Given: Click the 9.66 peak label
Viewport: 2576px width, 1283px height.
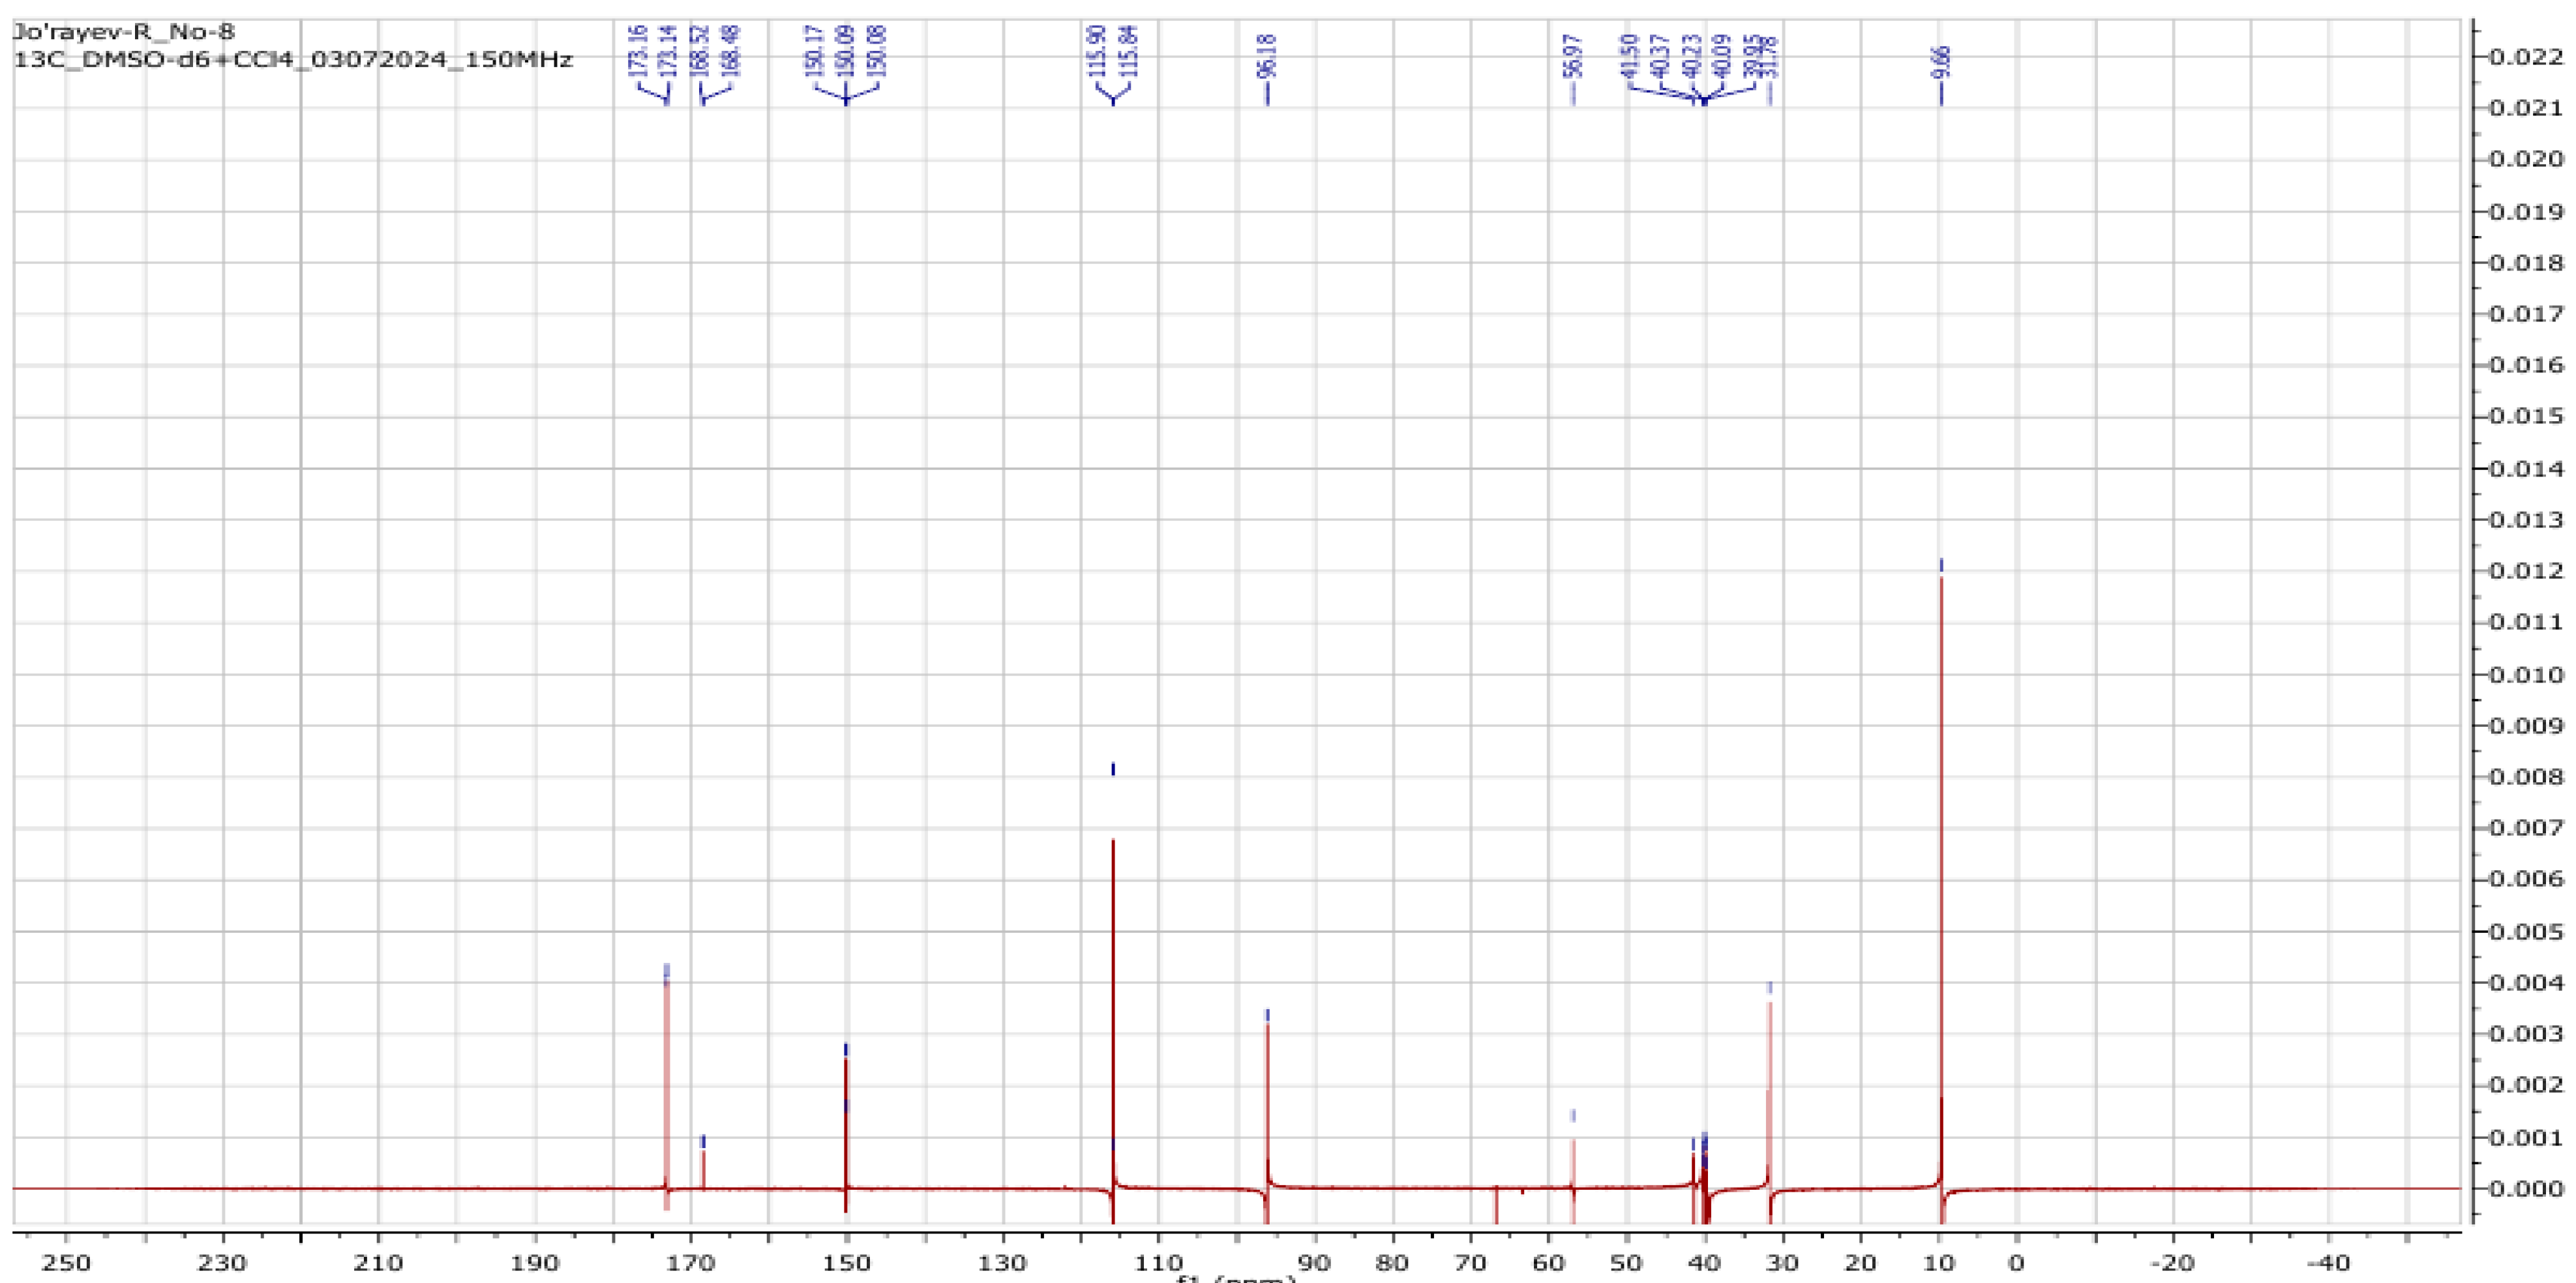Looking at the screenshot, I should 1941,61.
